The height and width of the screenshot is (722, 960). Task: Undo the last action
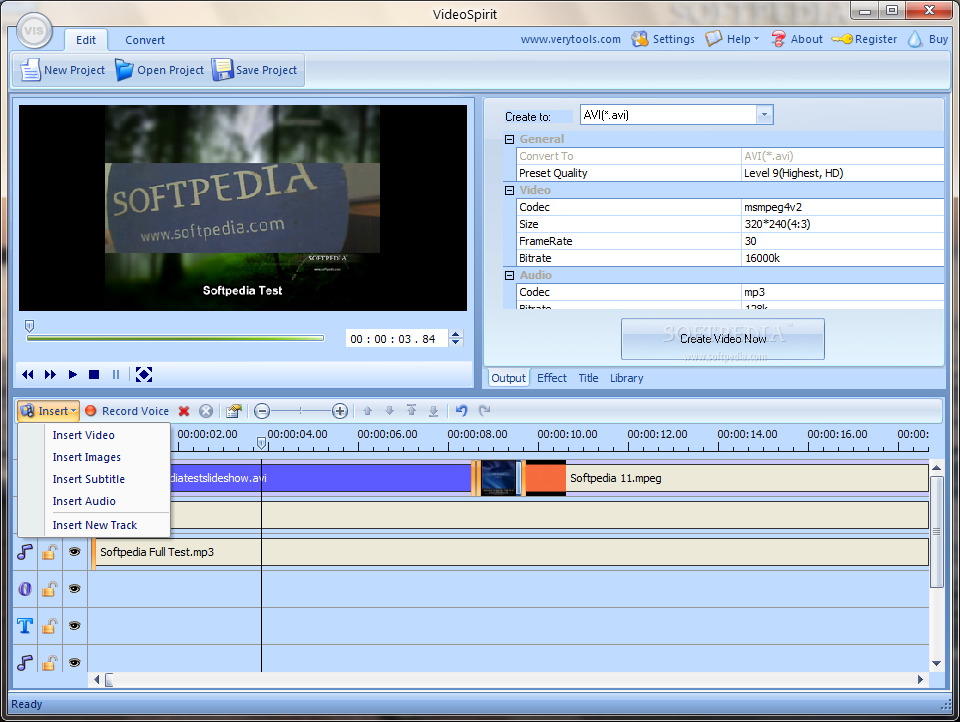[461, 411]
